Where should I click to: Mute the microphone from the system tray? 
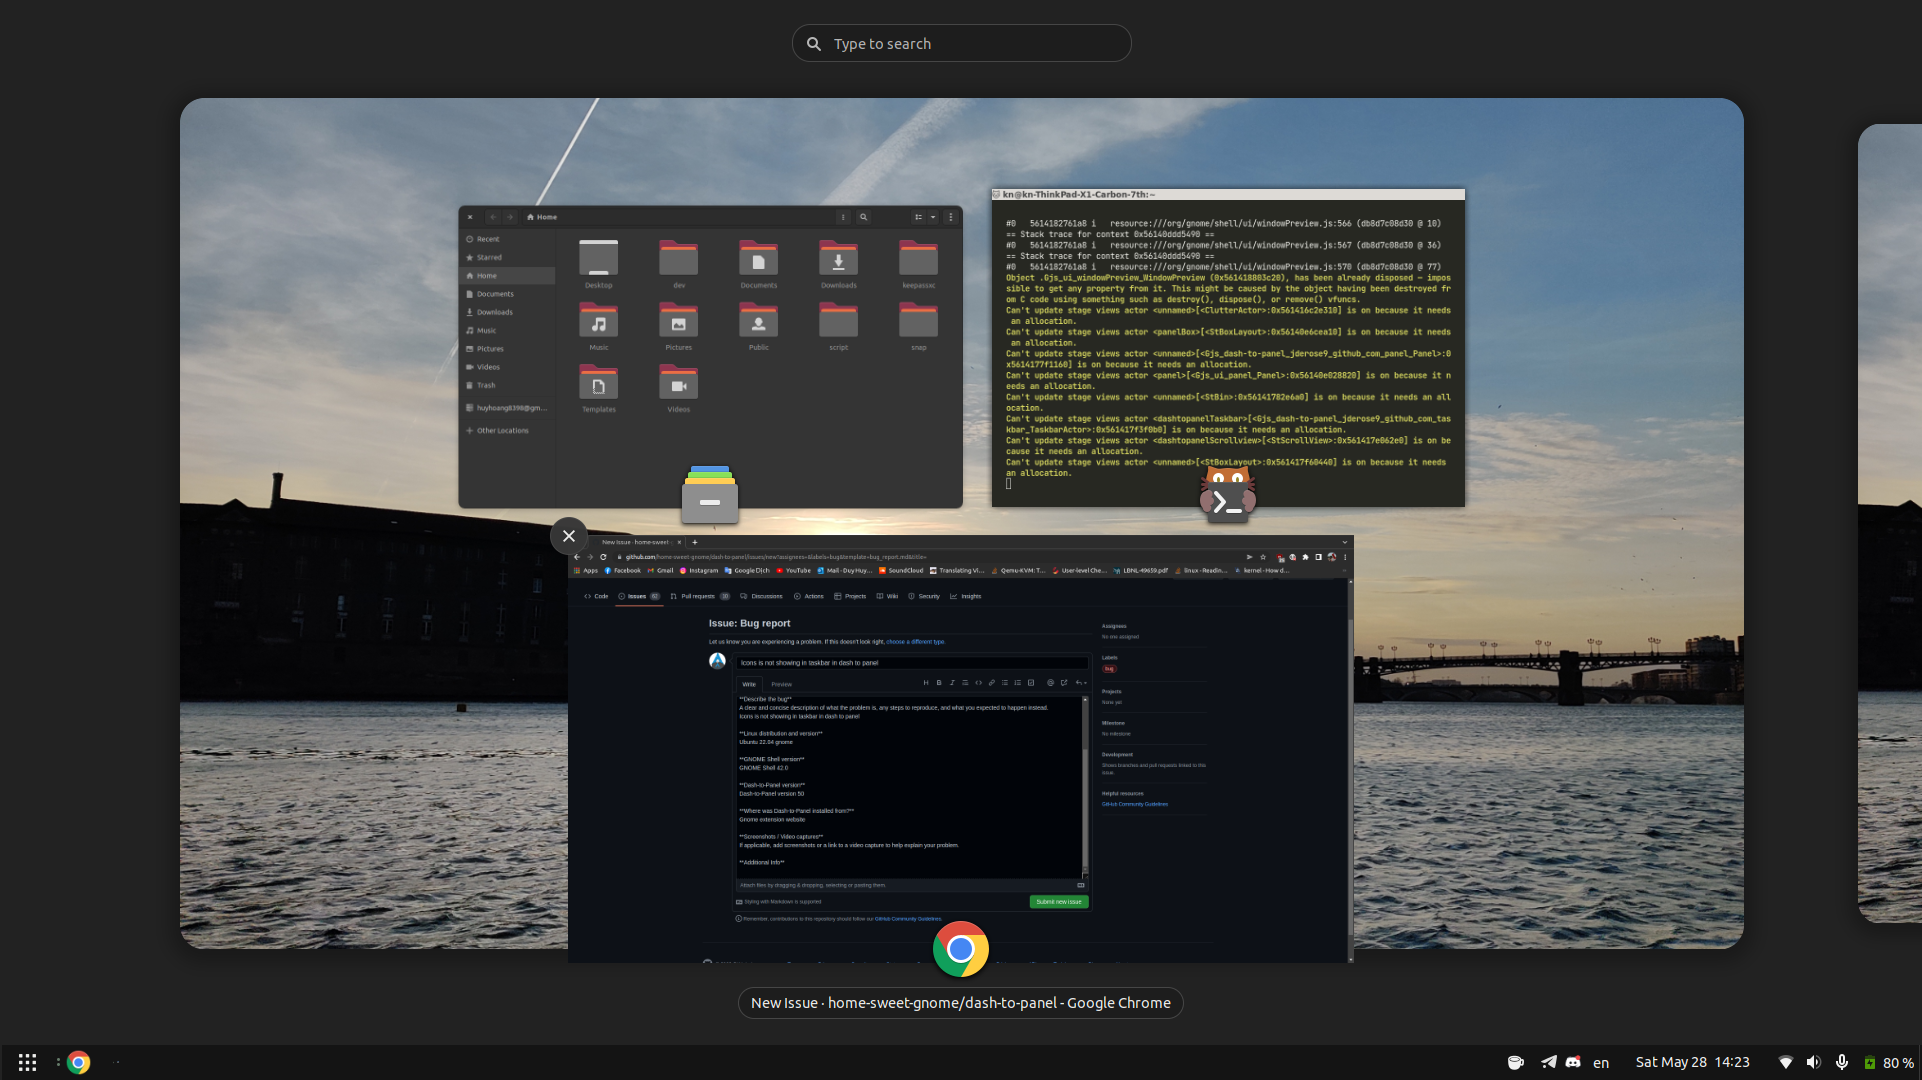[1843, 1062]
